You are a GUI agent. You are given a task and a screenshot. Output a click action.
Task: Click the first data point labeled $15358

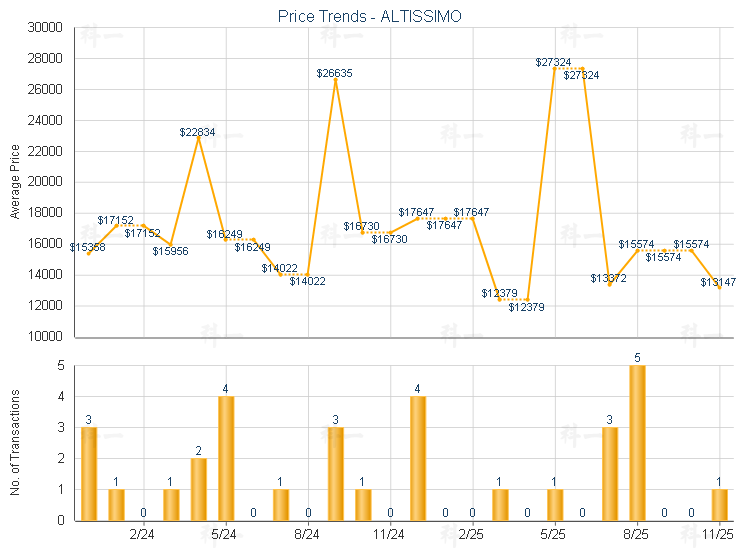coord(89,253)
